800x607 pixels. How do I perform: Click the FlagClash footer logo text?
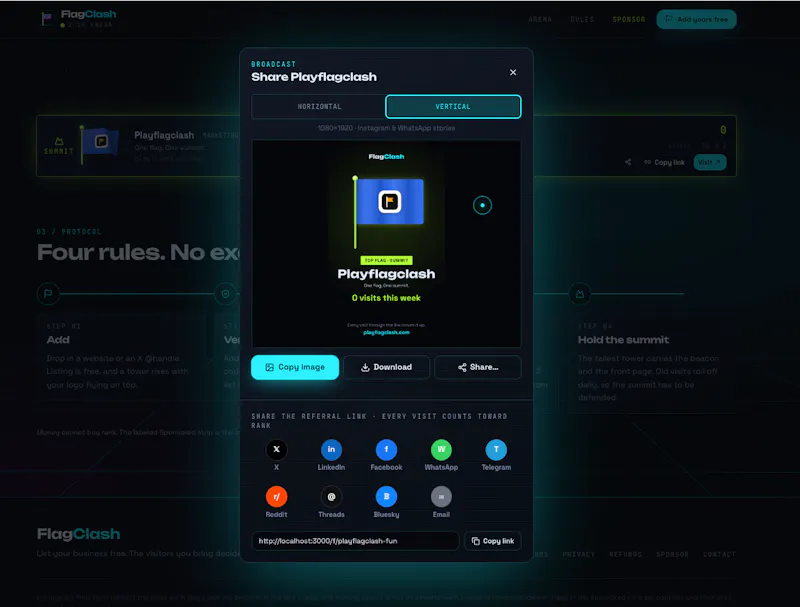coord(79,534)
